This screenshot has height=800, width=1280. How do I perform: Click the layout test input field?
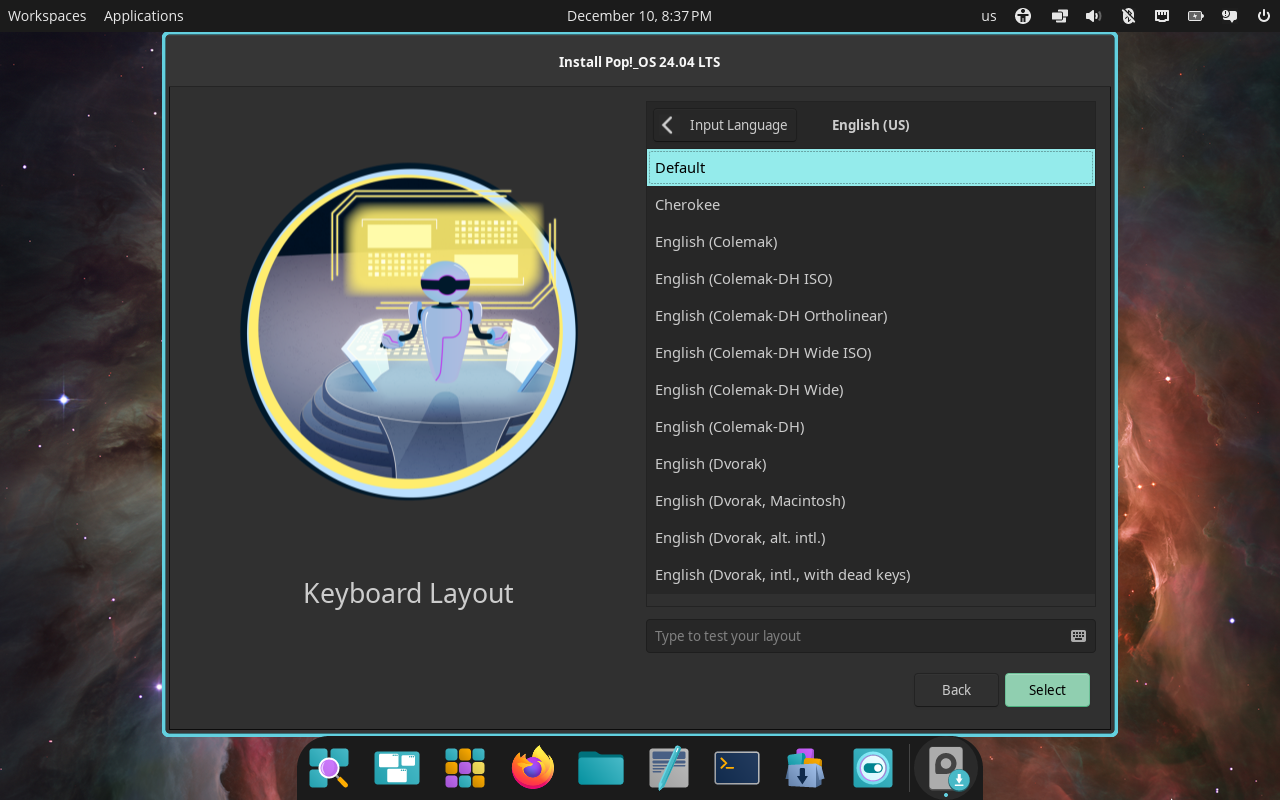pos(850,635)
